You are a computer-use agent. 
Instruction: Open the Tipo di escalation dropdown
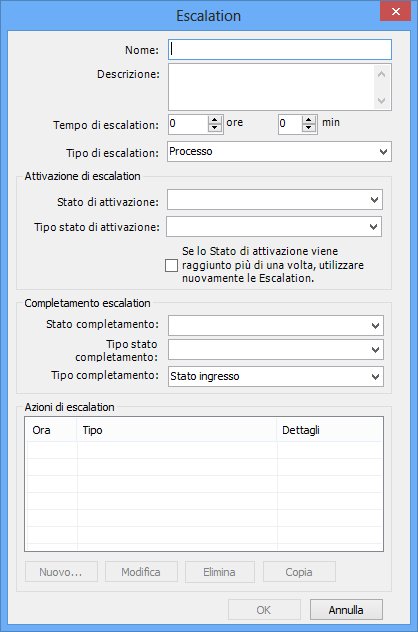pos(279,152)
